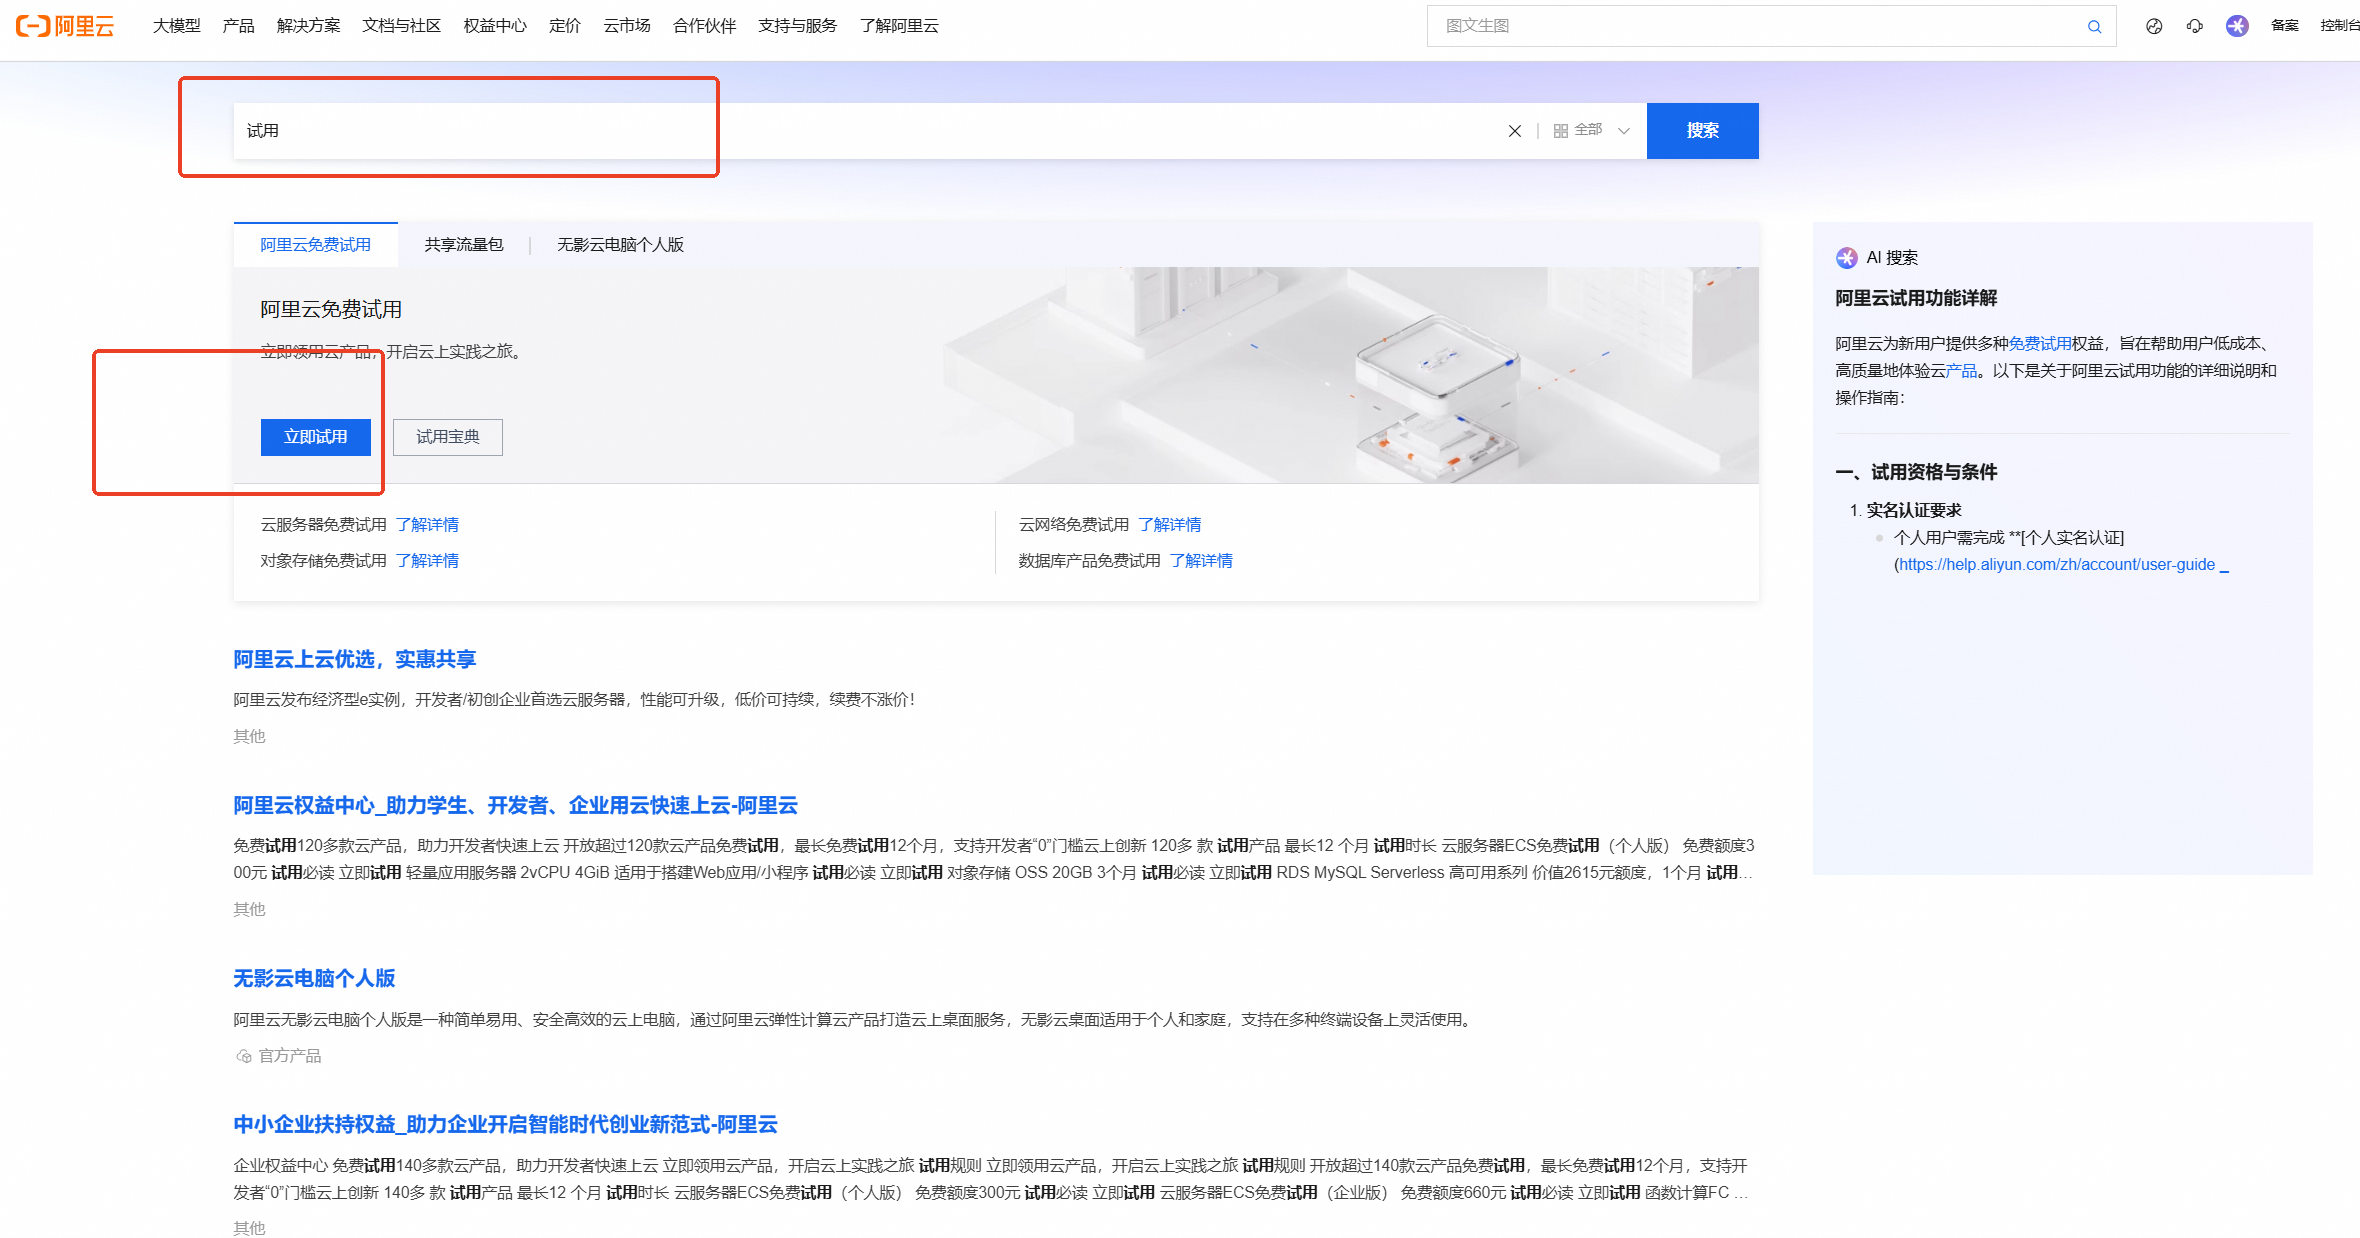Open 了解详情 for 云网络免费试用
2360x1238 pixels.
coord(1170,525)
